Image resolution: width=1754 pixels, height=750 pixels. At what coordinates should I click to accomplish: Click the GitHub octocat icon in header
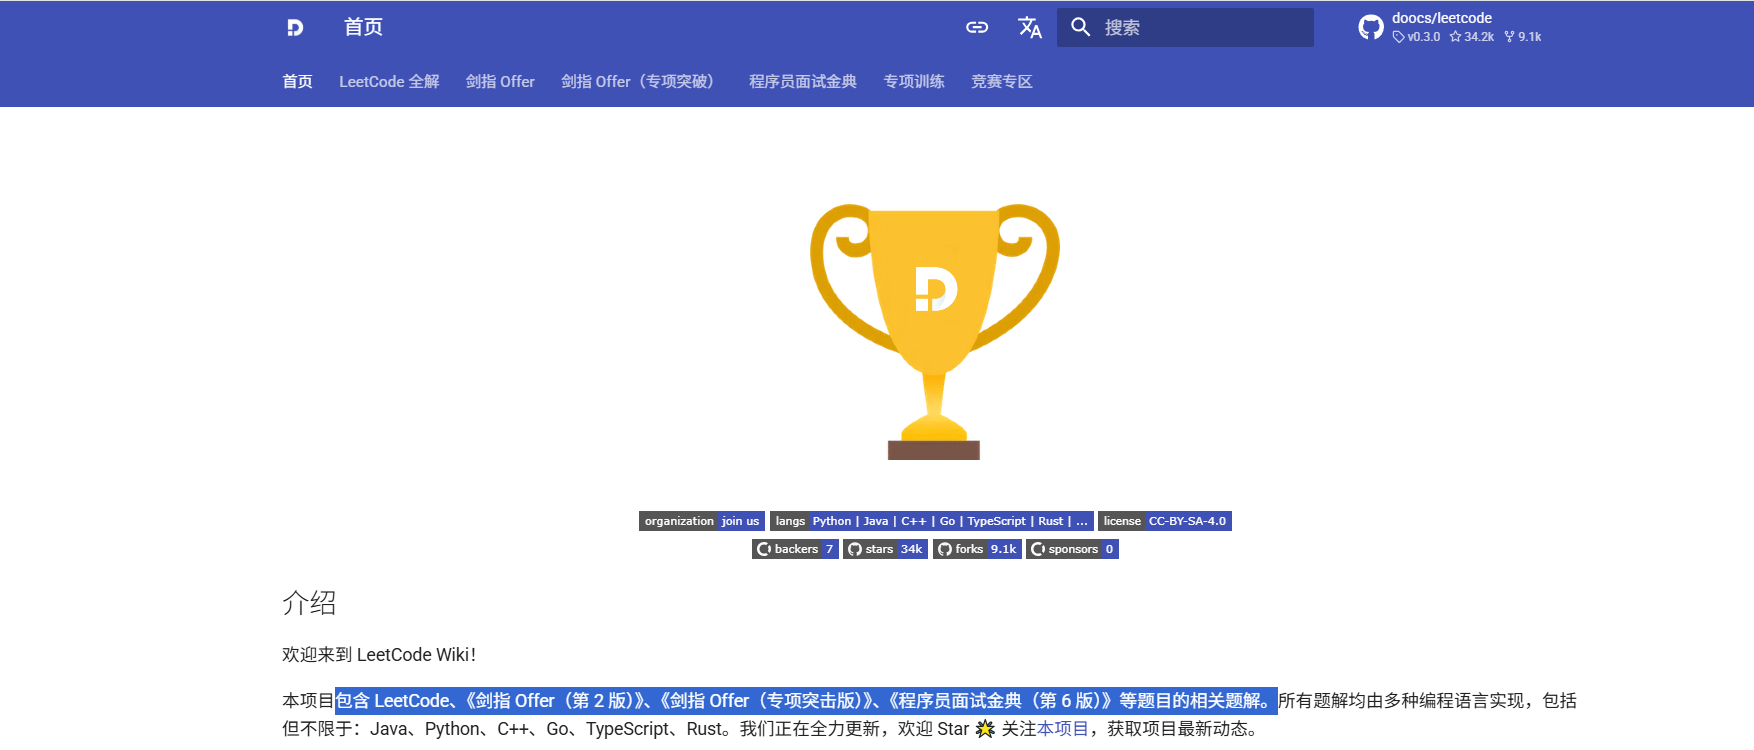[x=1371, y=27]
